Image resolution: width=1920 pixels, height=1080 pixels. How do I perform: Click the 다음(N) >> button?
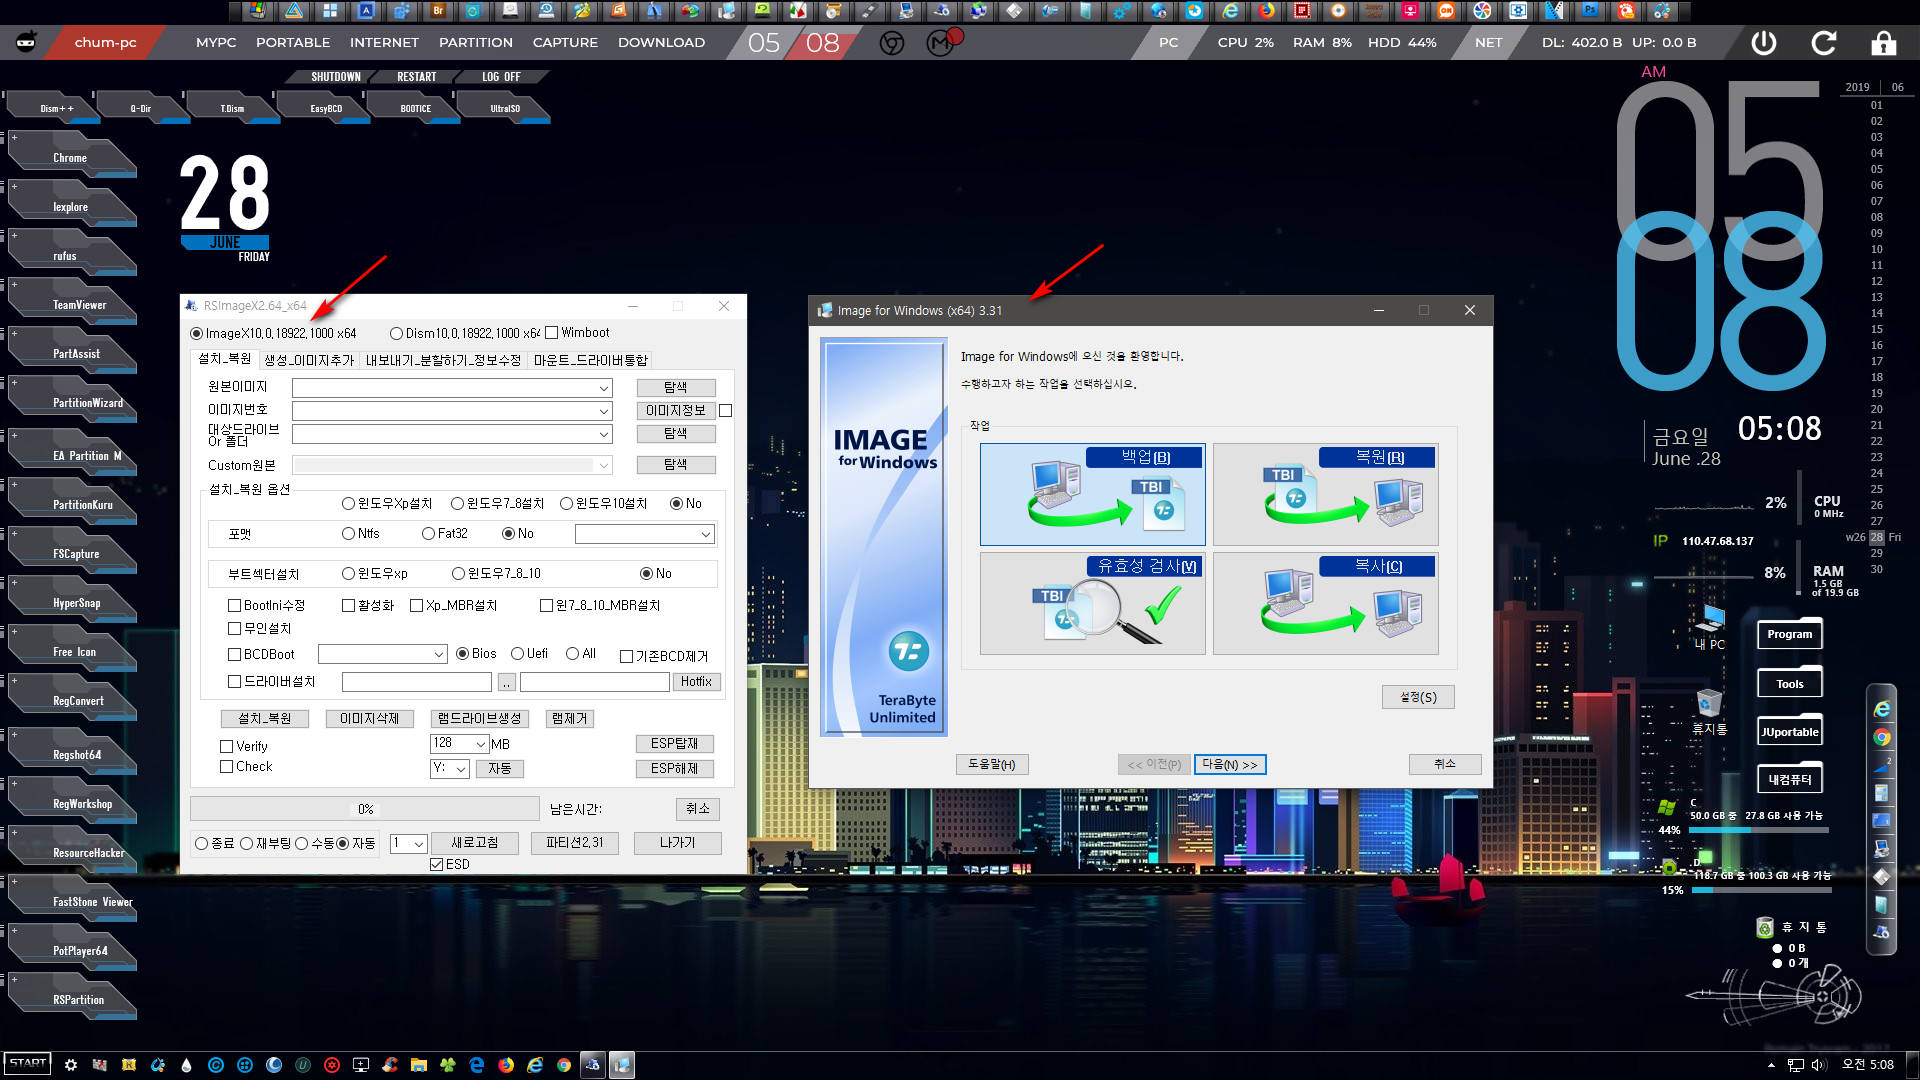1230,765
